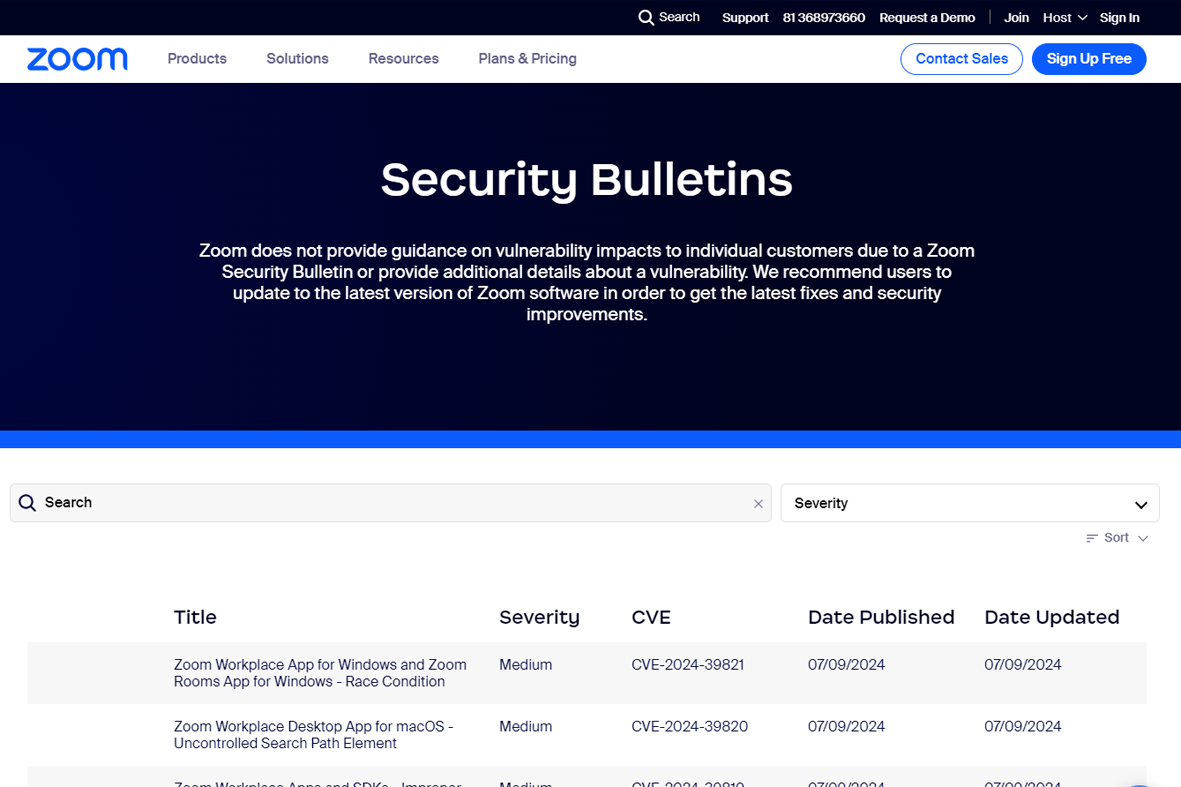Click Date Published of CVE-2024-39821 row
Image resolution: width=1181 pixels, height=787 pixels.
click(846, 665)
